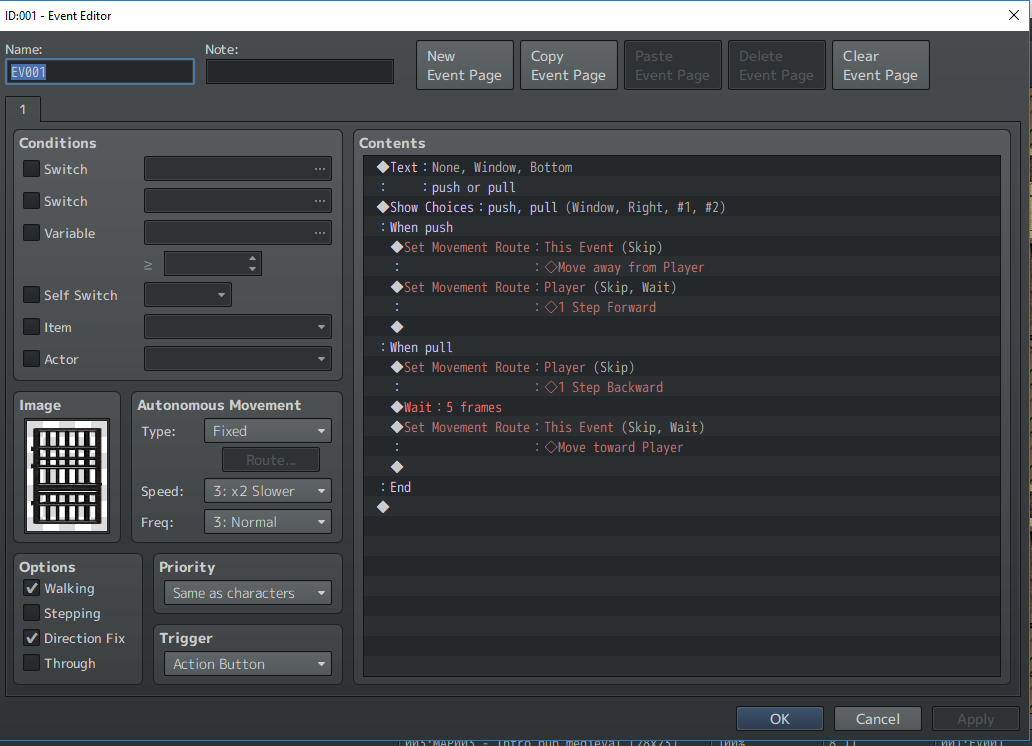Click empty diamond under pull branch
Image resolution: width=1032 pixels, height=746 pixels.
point(397,467)
